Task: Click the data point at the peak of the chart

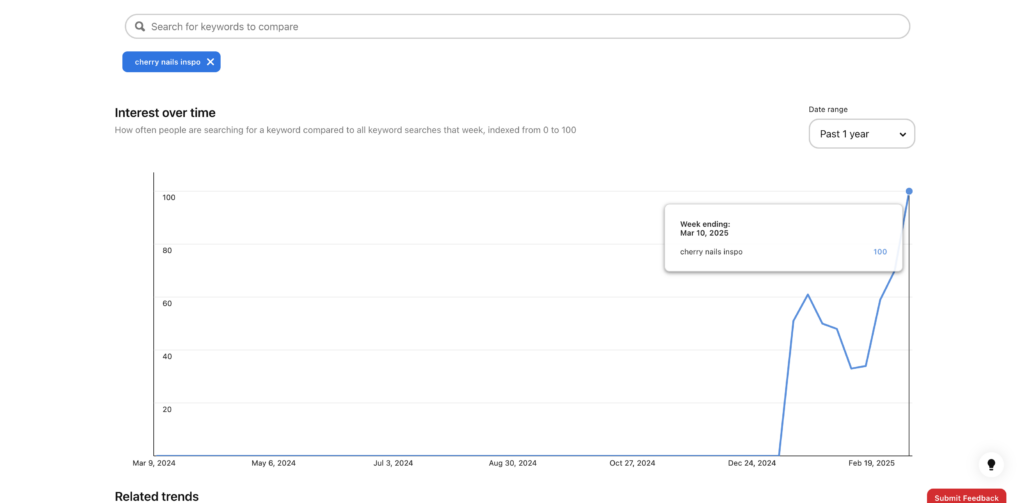Action: 909,191
